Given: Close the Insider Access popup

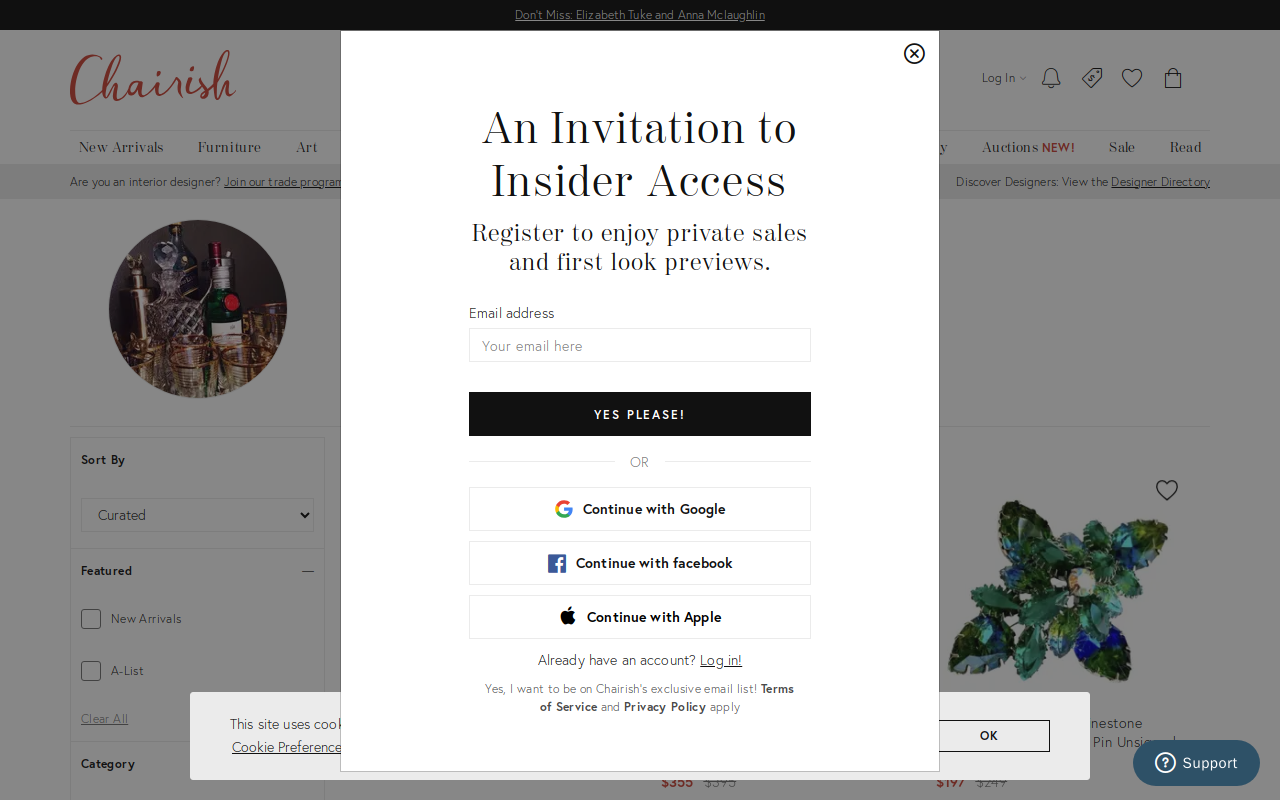Looking at the screenshot, I should [914, 54].
